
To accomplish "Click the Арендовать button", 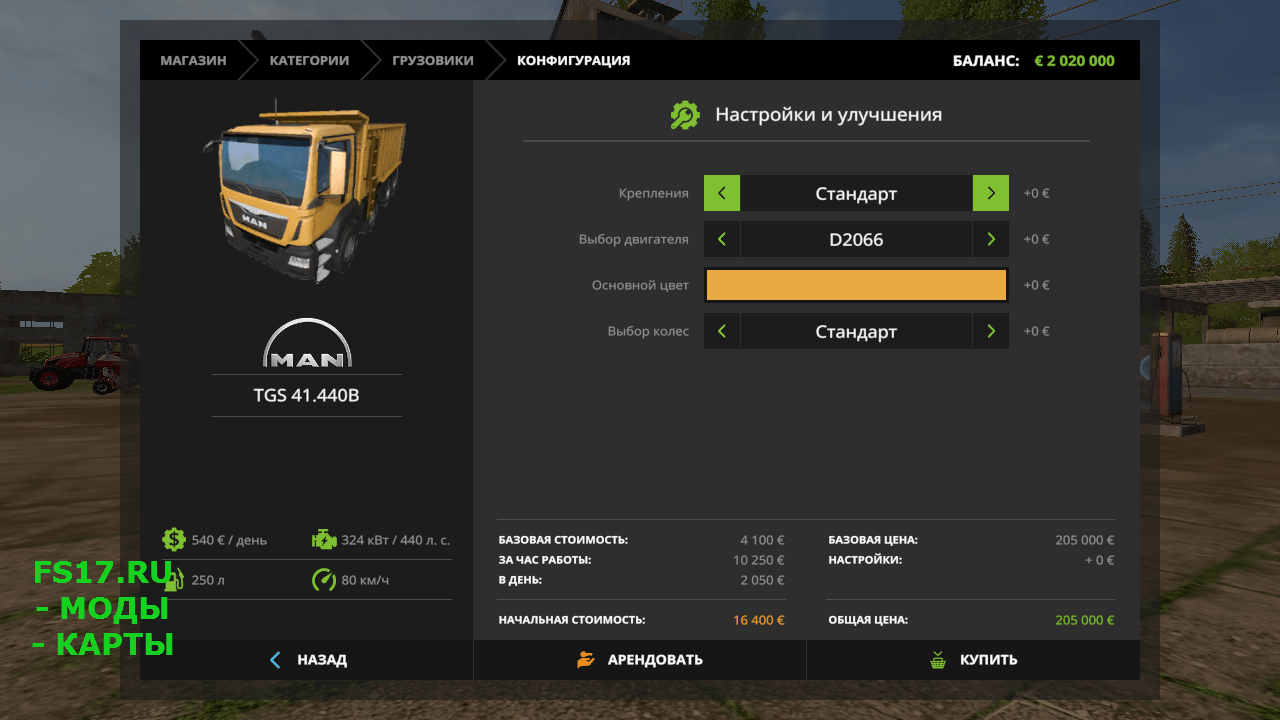I will (640, 660).
